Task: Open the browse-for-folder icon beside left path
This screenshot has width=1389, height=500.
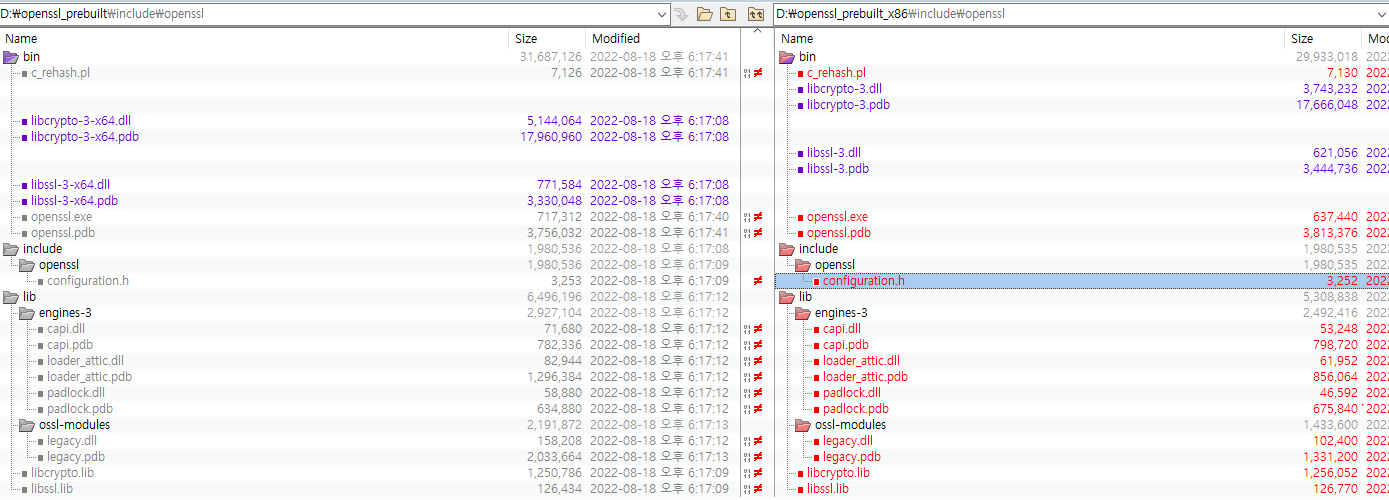Action: point(705,14)
